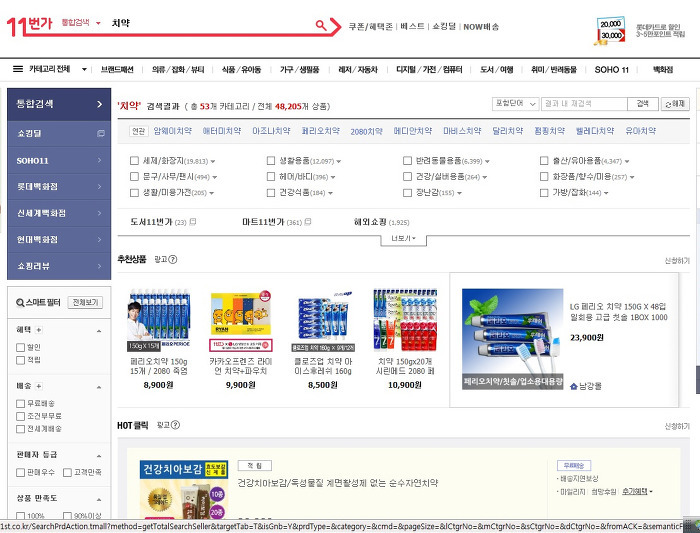Check the 생활용품 category checkbox
The image size is (700, 533).
coord(271,161)
